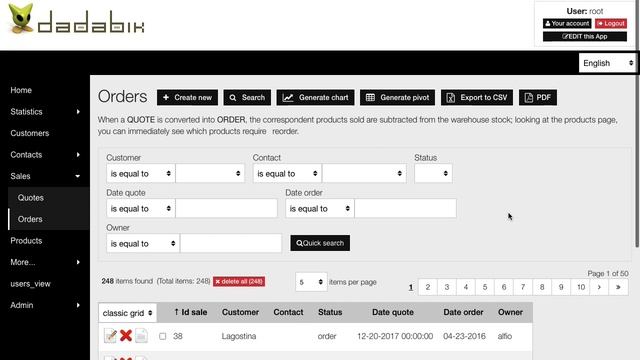Sort by Id sale column
Screen dimensions: 640x360
pyautogui.click(x=191, y=312)
